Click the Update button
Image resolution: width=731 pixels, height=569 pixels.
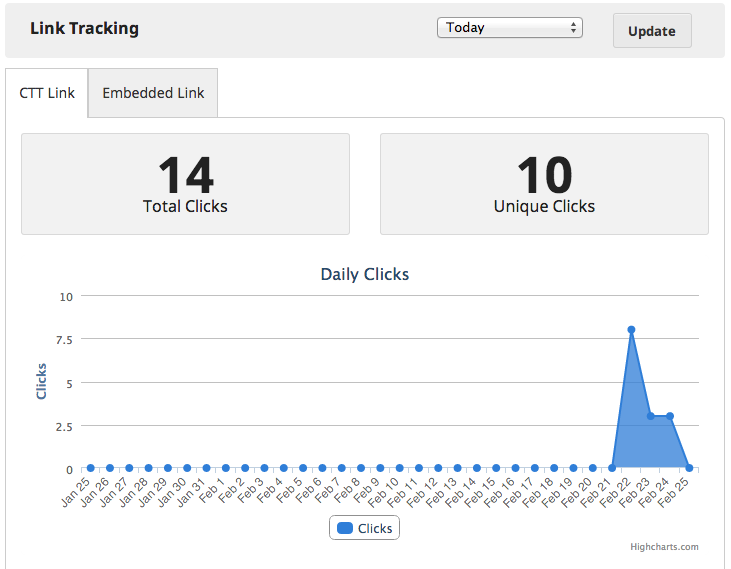(652, 31)
